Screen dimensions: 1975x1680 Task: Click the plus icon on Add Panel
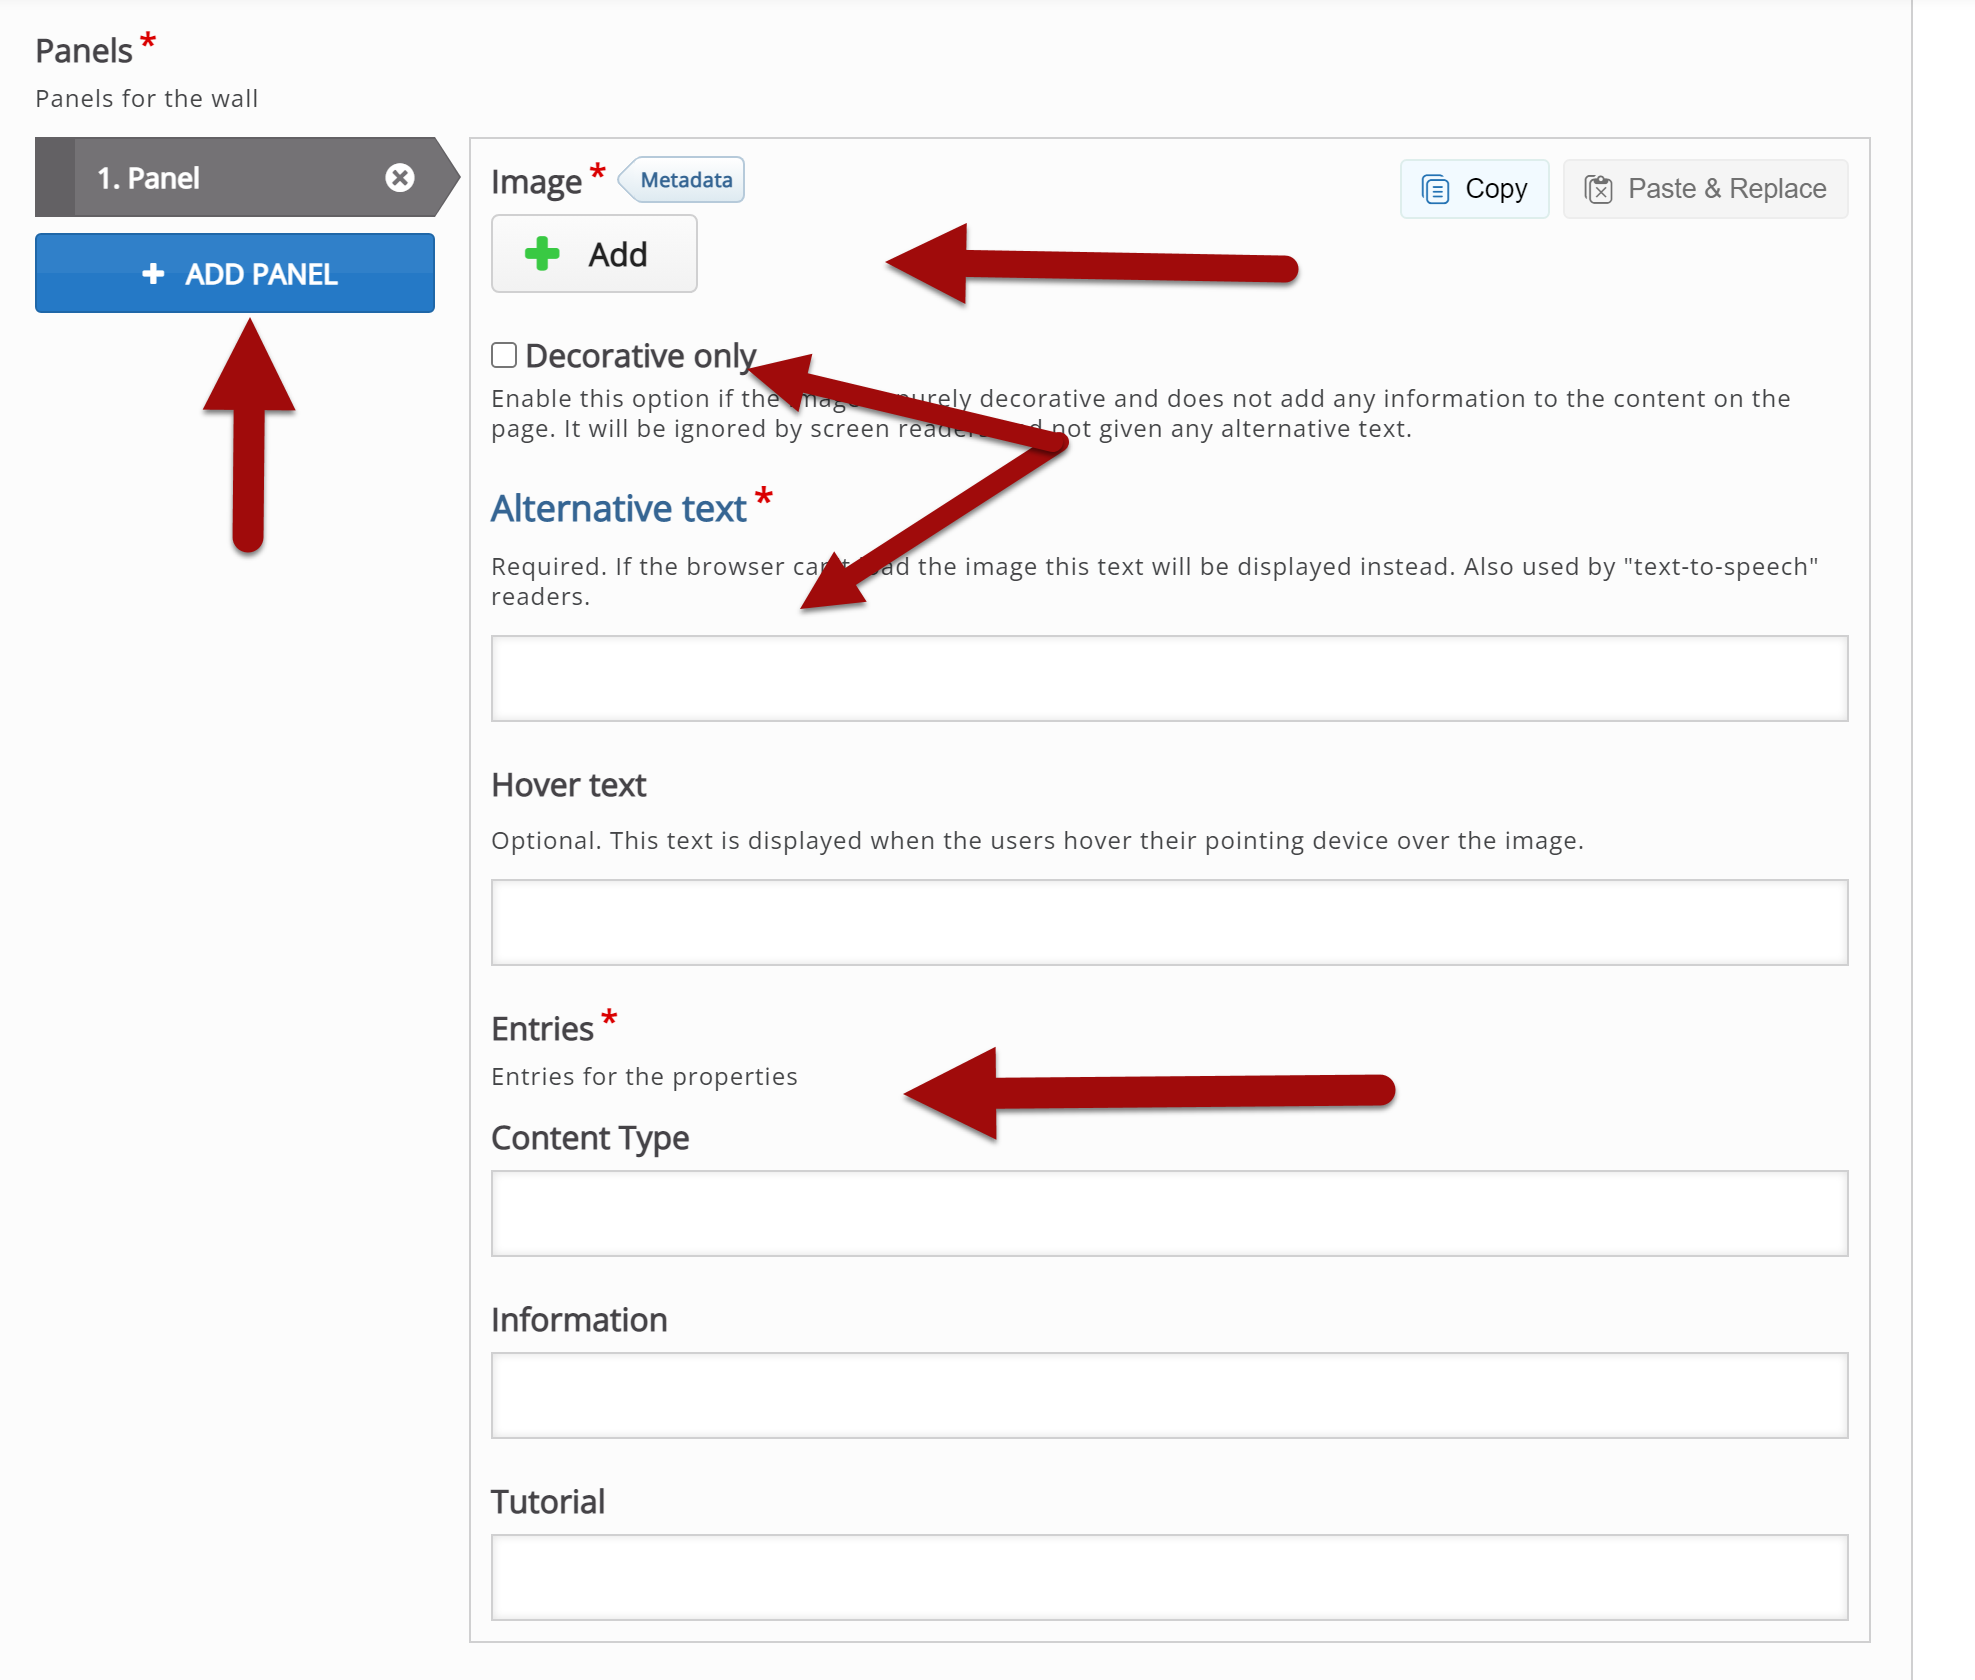click(153, 274)
